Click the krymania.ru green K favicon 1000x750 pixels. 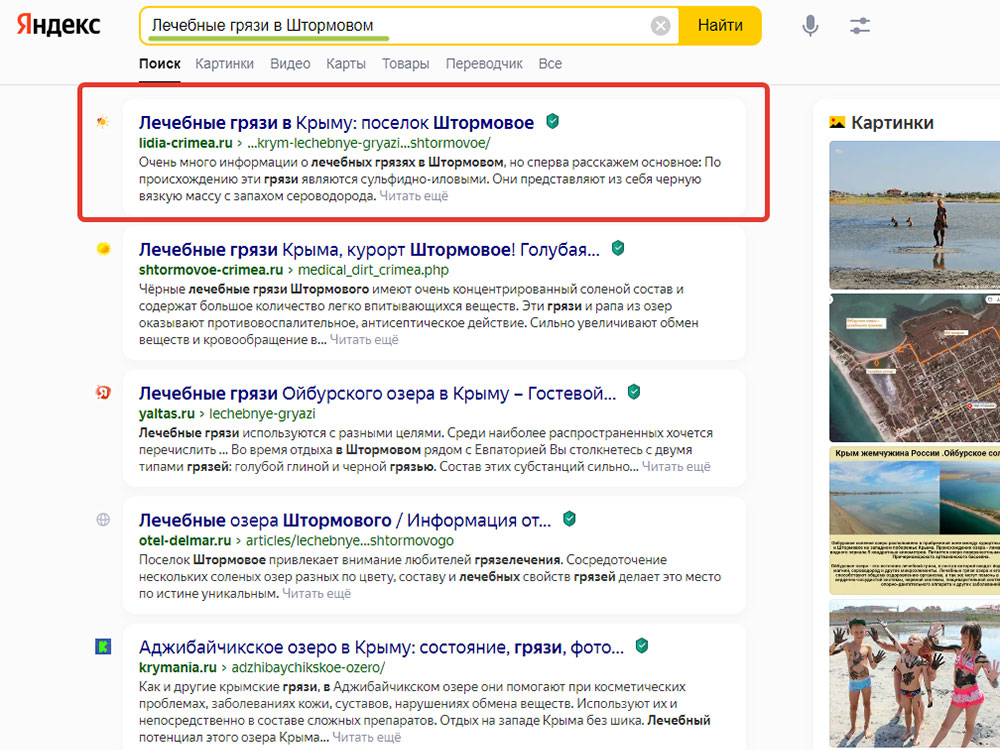[103, 646]
